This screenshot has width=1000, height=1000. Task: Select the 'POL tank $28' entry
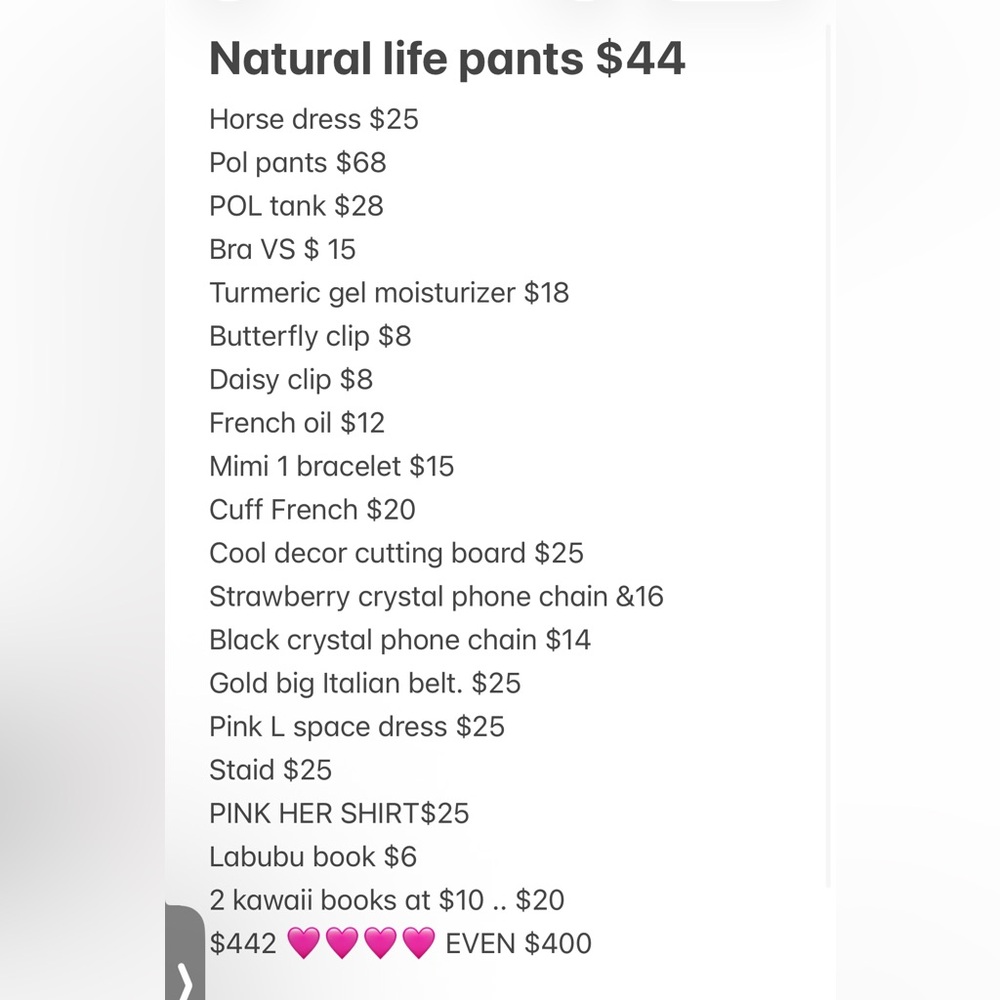(296, 206)
